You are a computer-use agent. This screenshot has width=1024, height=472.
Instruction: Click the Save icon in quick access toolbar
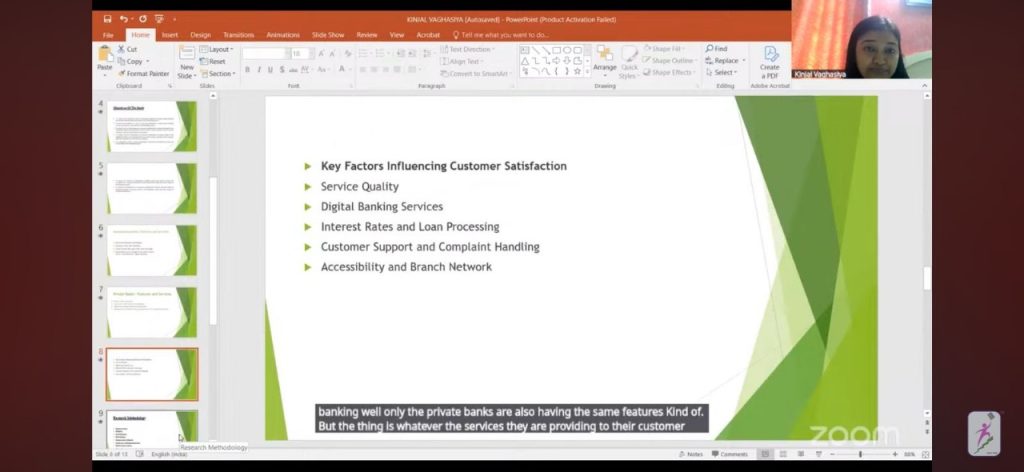click(107, 19)
